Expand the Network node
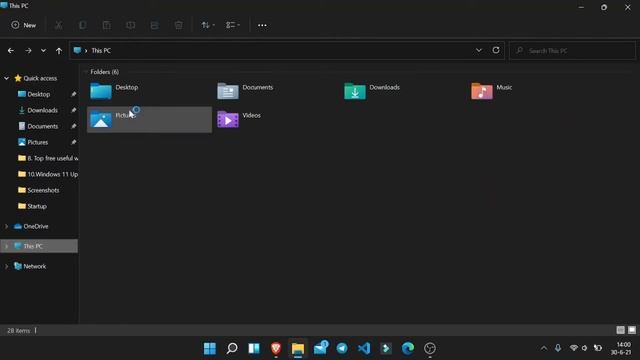 (x=7, y=266)
